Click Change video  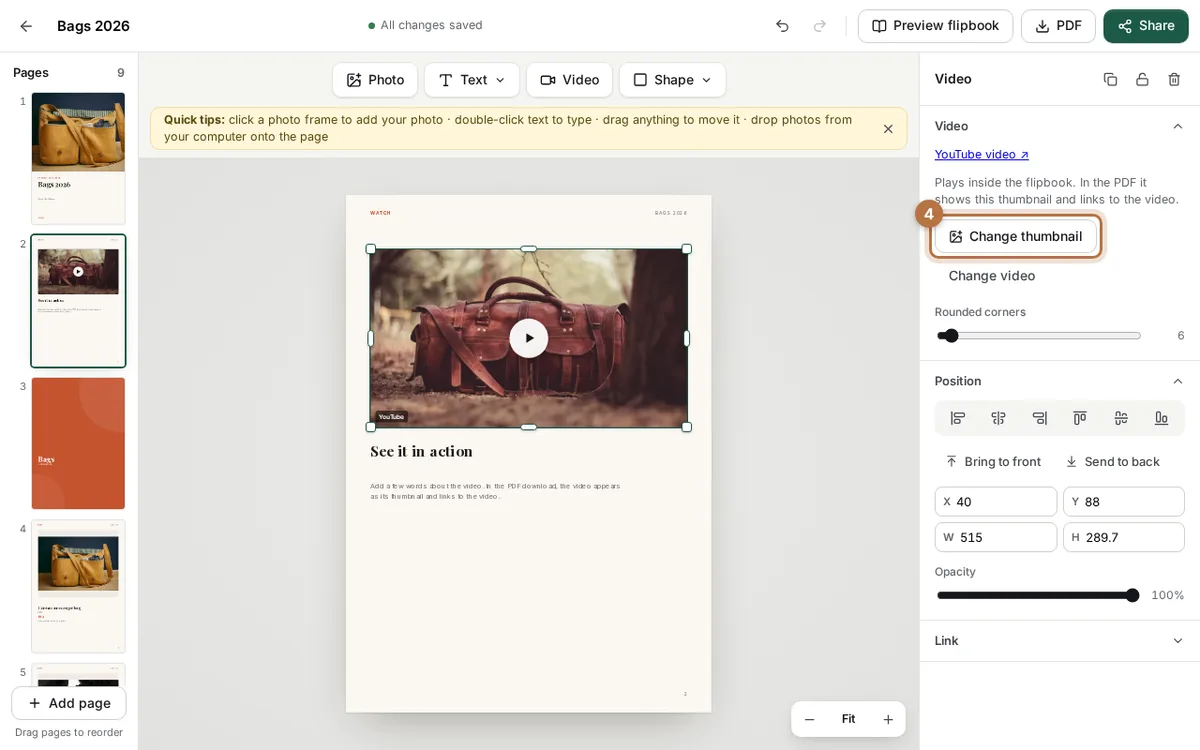pos(992,276)
